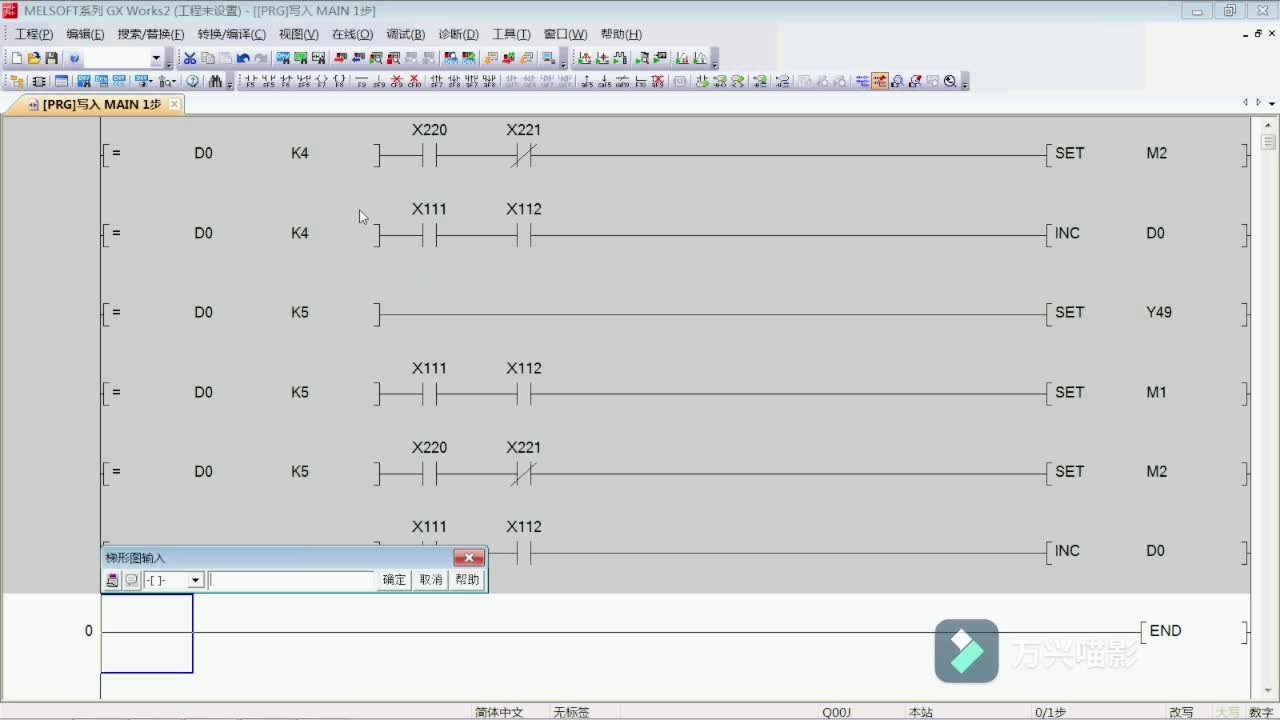The image size is (1280, 720).
Task: Click the Help question mark icon
Action: (74, 59)
